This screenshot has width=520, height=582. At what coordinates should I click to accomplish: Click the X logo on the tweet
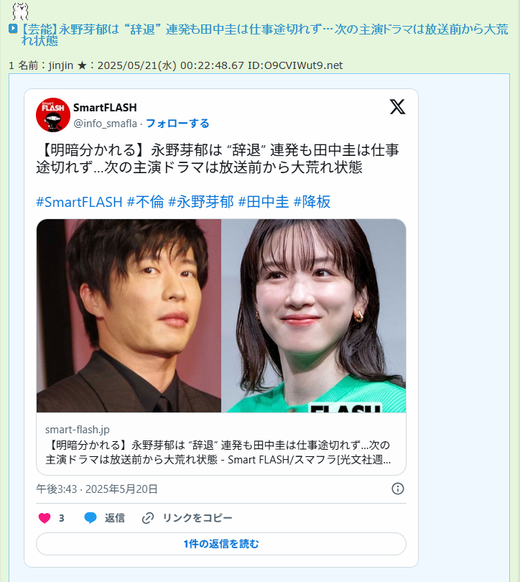(x=397, y=107)
